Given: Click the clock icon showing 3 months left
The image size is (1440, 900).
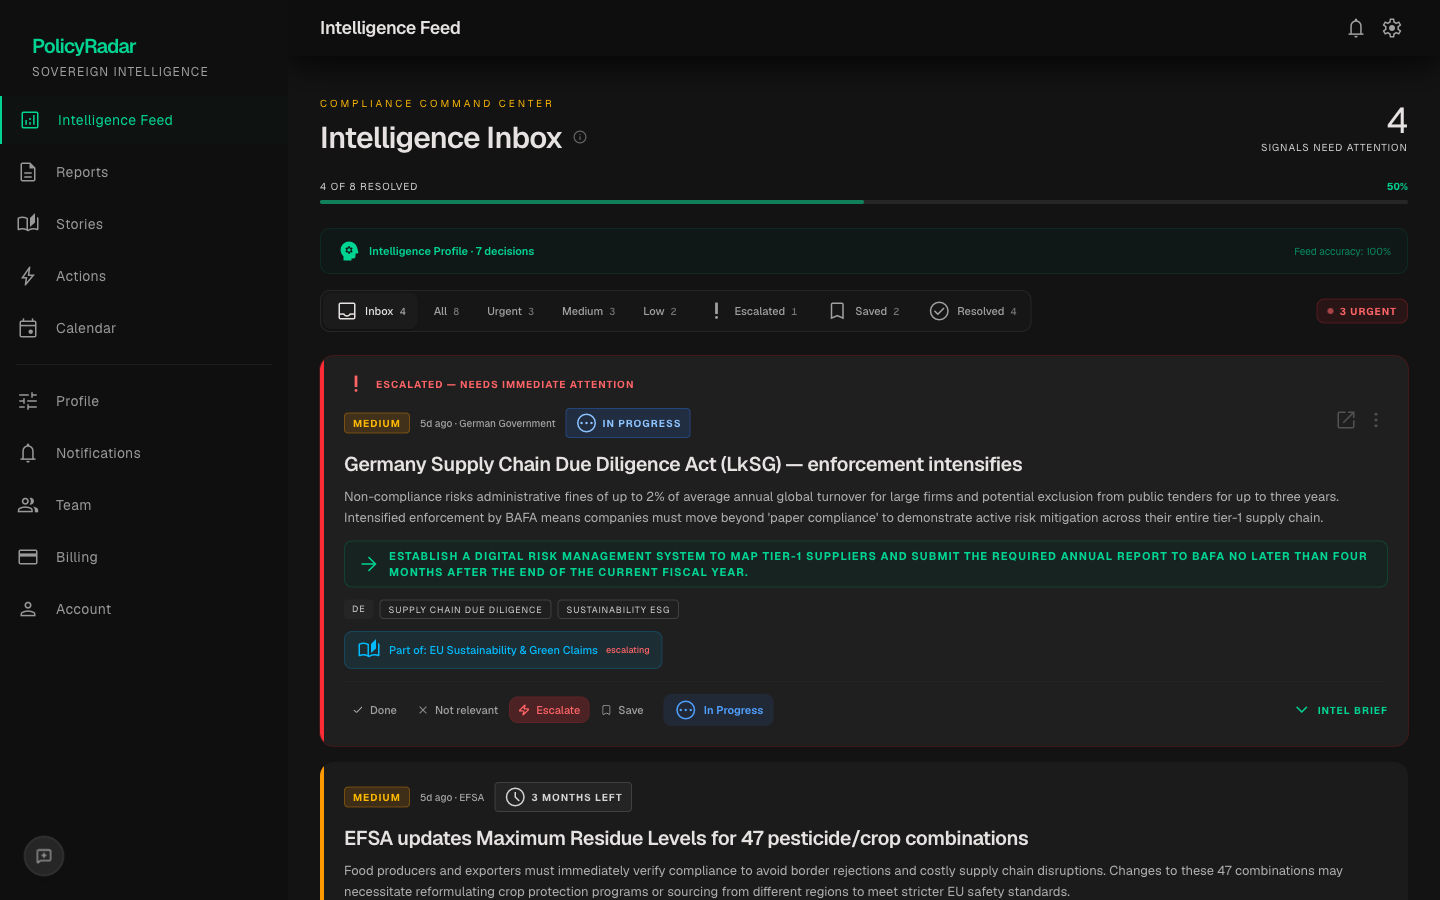Looking at the screenshot, I should (x=514, y=796).
